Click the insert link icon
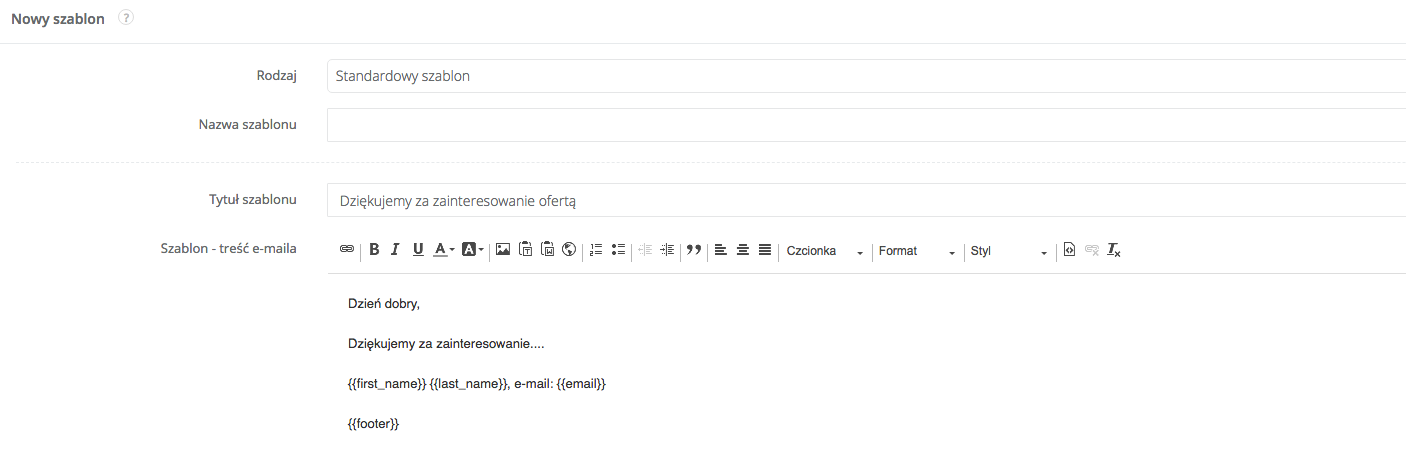Screen dimensions: 1406x465 pyautogui.click(x=347, y=250)
